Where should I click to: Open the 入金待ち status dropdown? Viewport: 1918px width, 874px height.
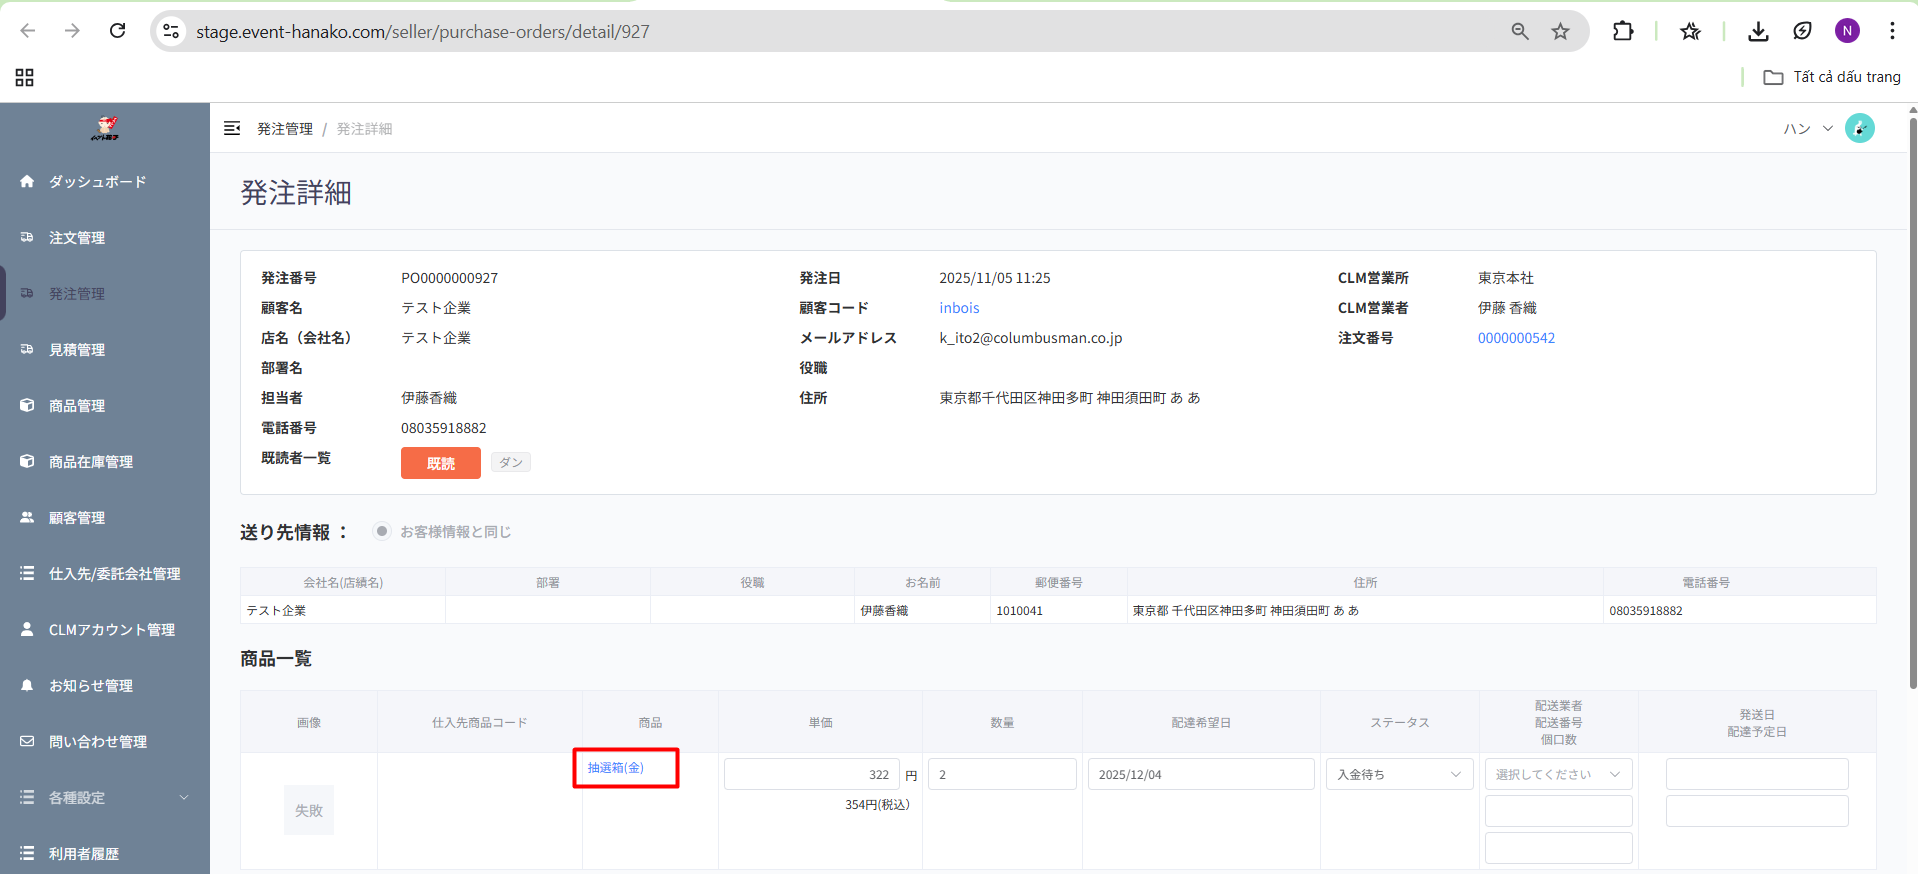coord(1398,774)
